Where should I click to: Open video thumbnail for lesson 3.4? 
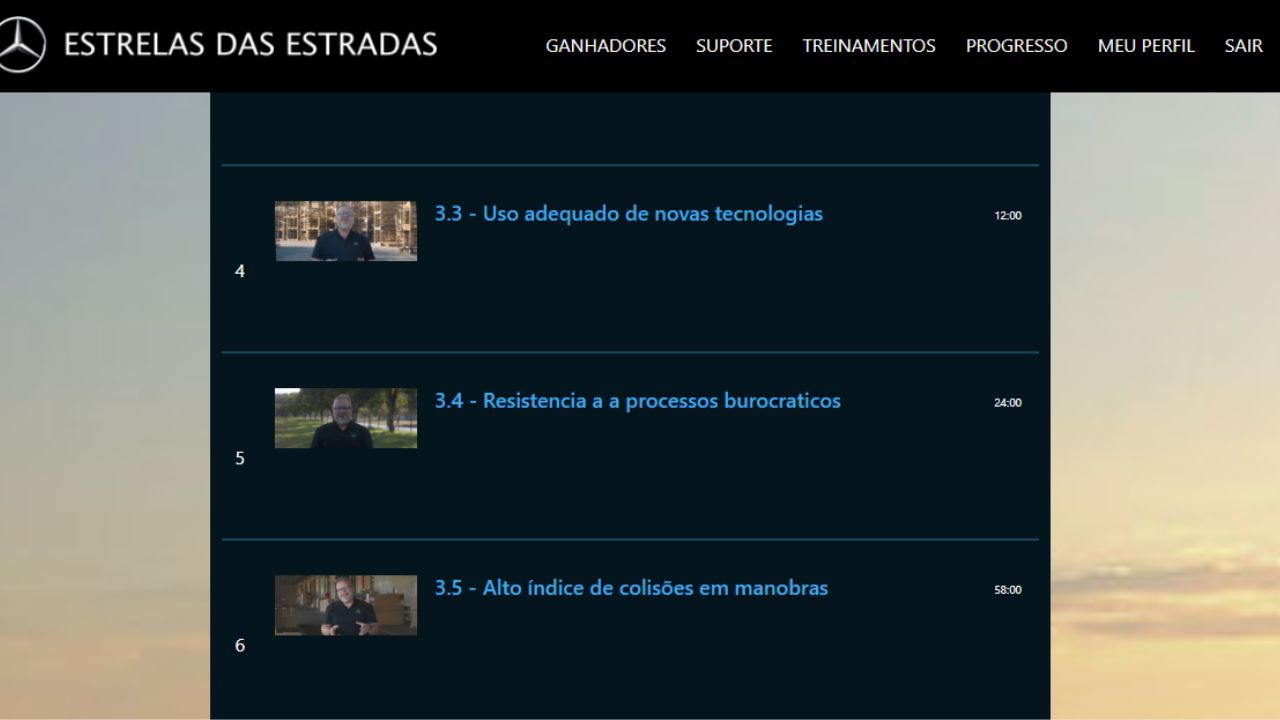[x=346, y=418]
